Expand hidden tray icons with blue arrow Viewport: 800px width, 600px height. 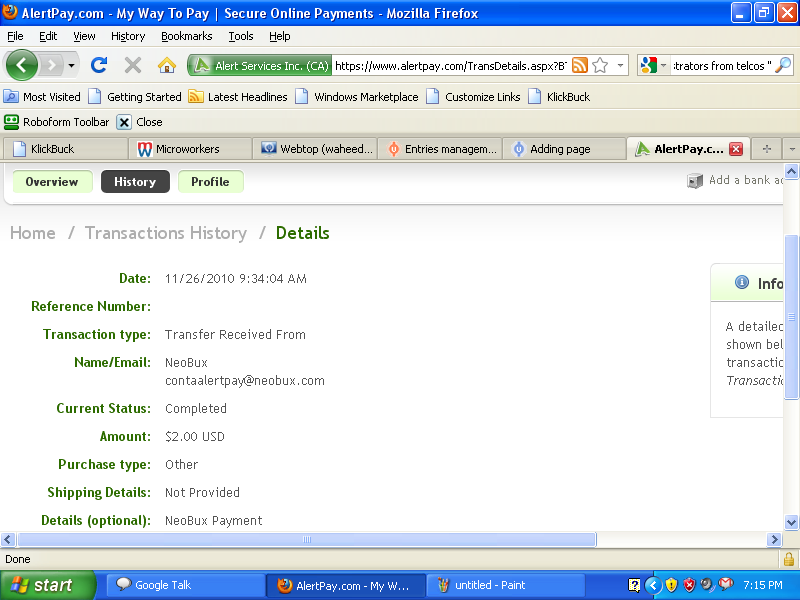[x=653, y=585]
